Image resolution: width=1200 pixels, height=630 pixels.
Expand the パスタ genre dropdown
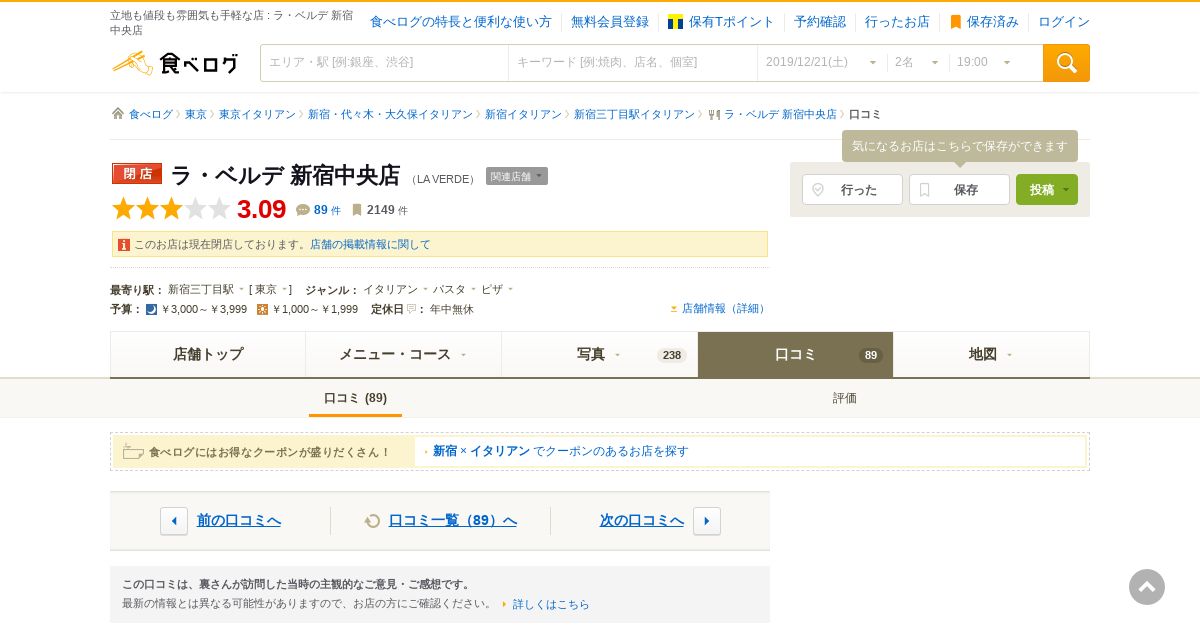473,289
